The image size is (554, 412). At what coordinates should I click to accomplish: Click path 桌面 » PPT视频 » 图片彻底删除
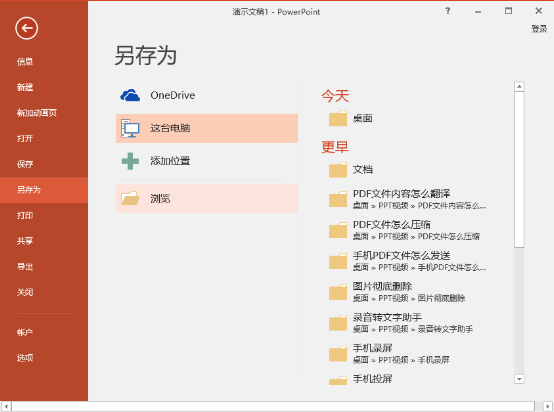409,298
